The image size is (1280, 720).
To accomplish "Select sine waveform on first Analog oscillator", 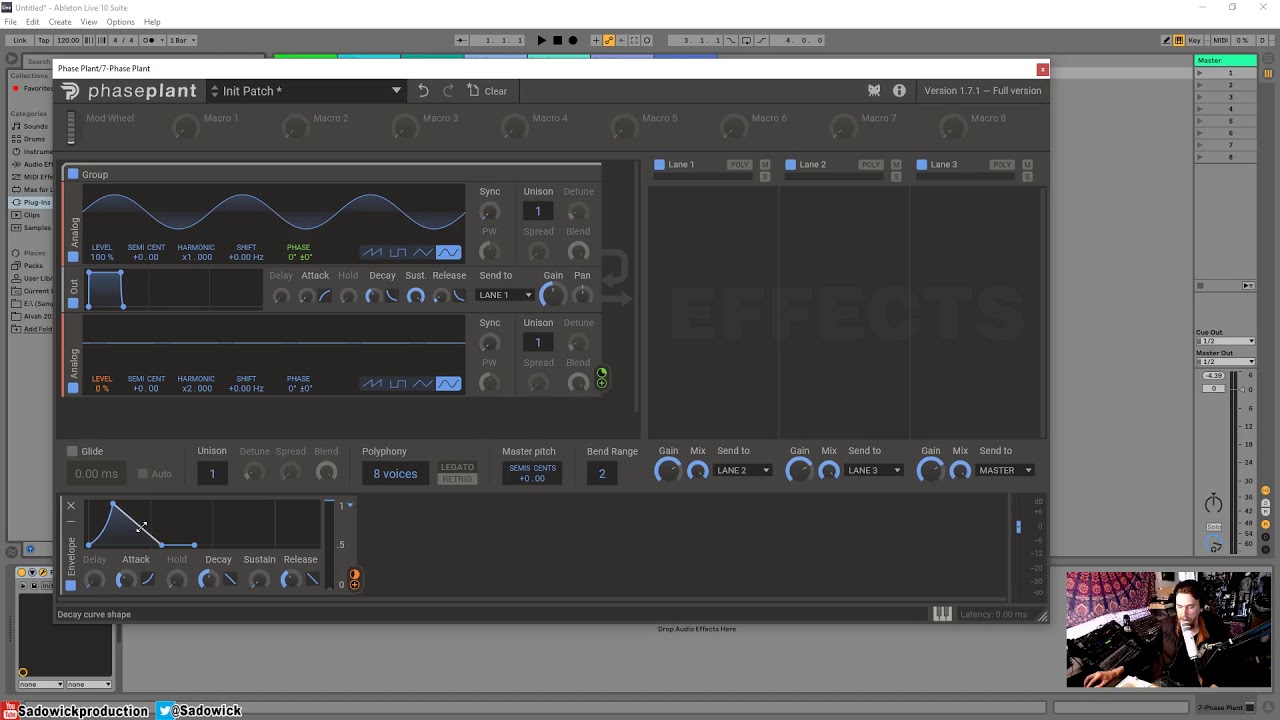I will pyautogui.click(x=448, y=252).
